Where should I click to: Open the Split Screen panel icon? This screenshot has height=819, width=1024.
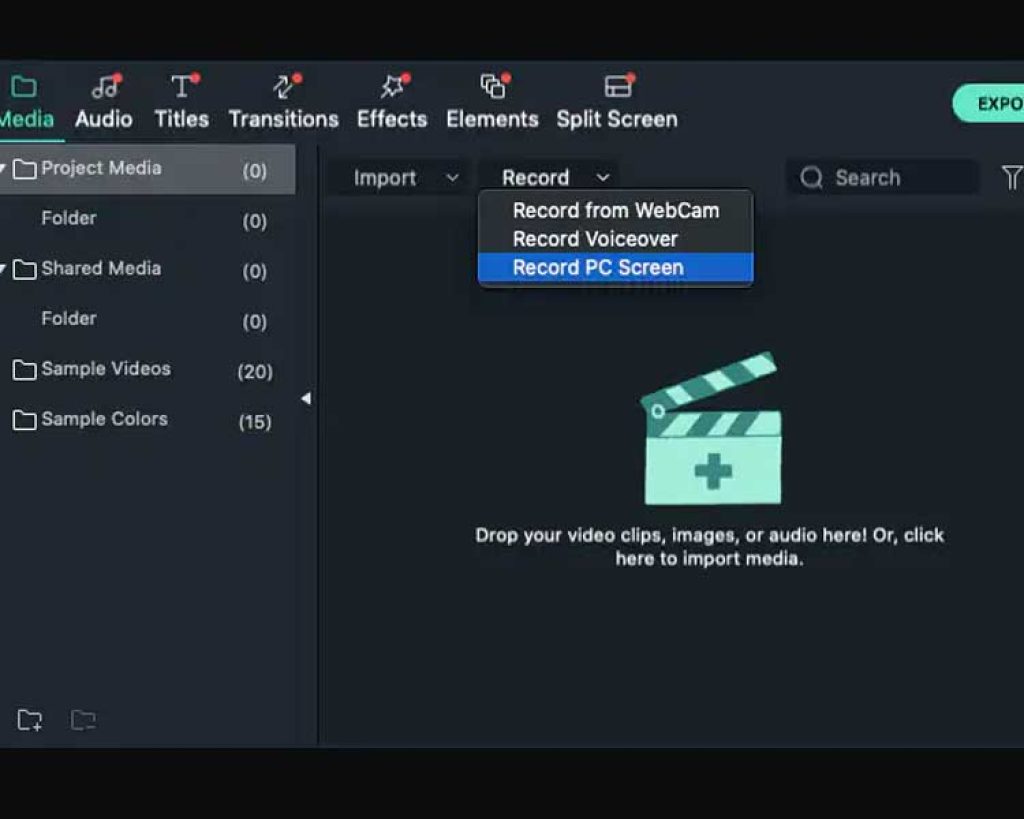point(617,88)
